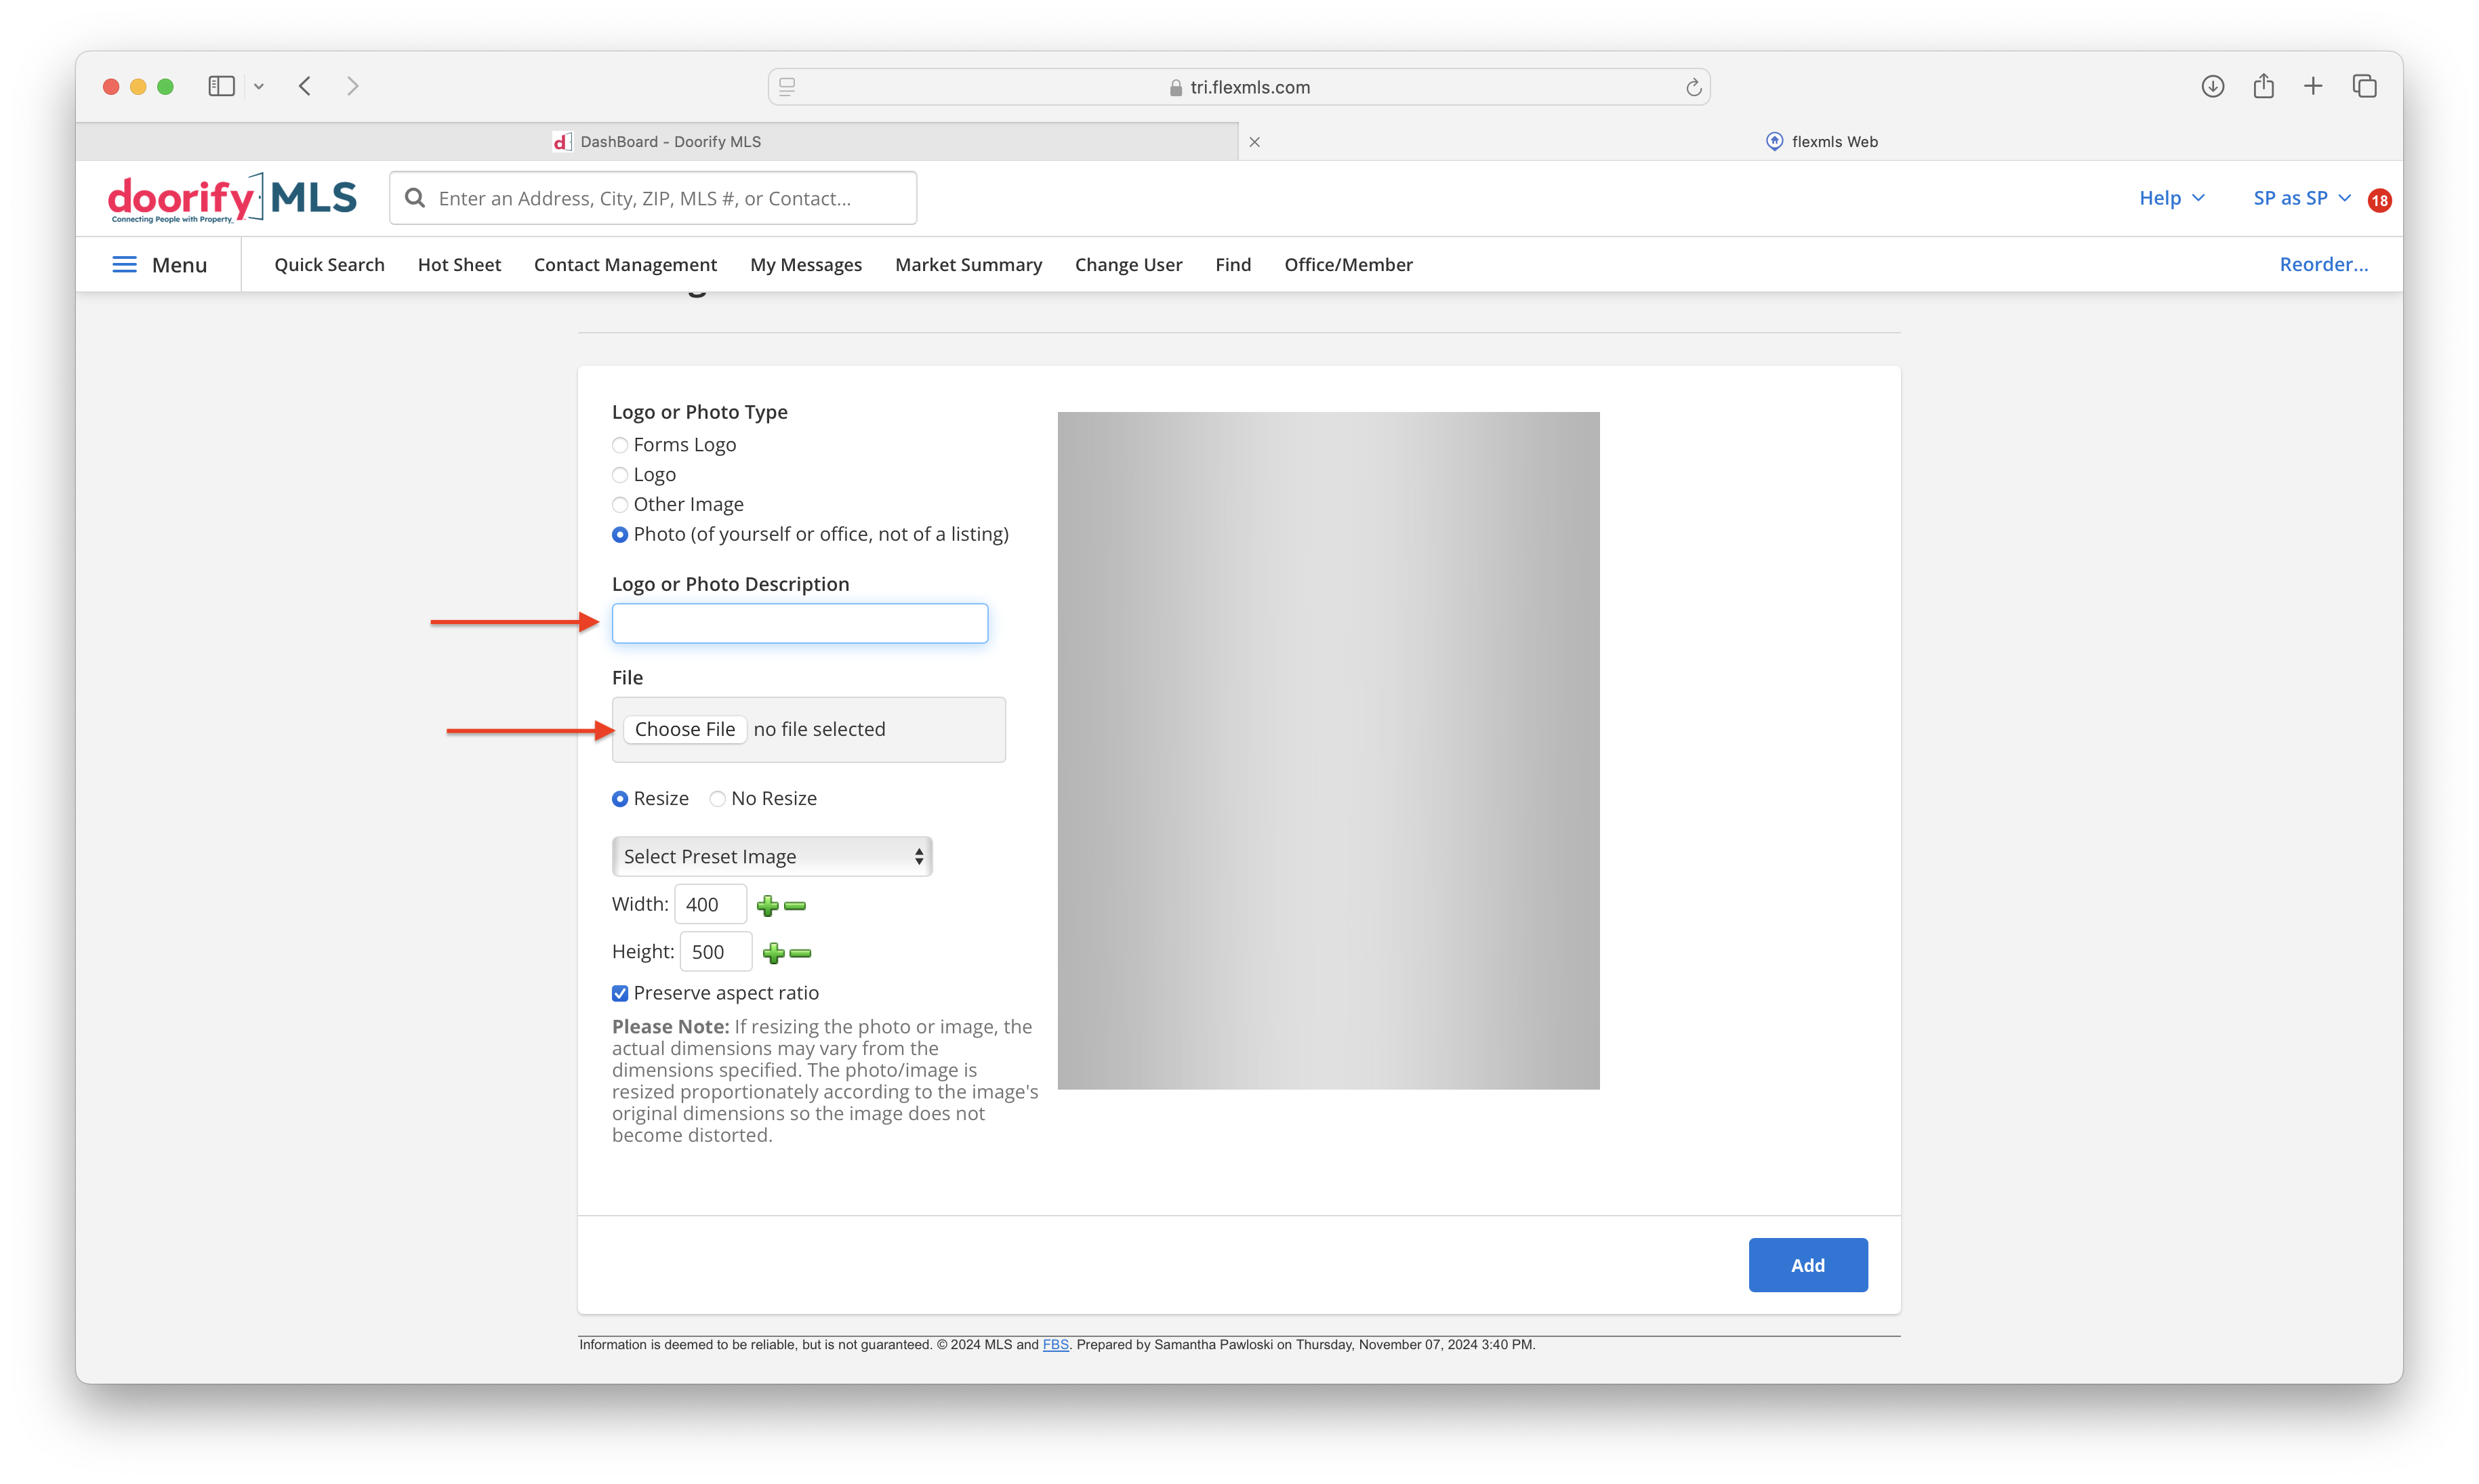Click the Choose File button
This screenshot has height=1484, width=2479.
click(684, 729)
